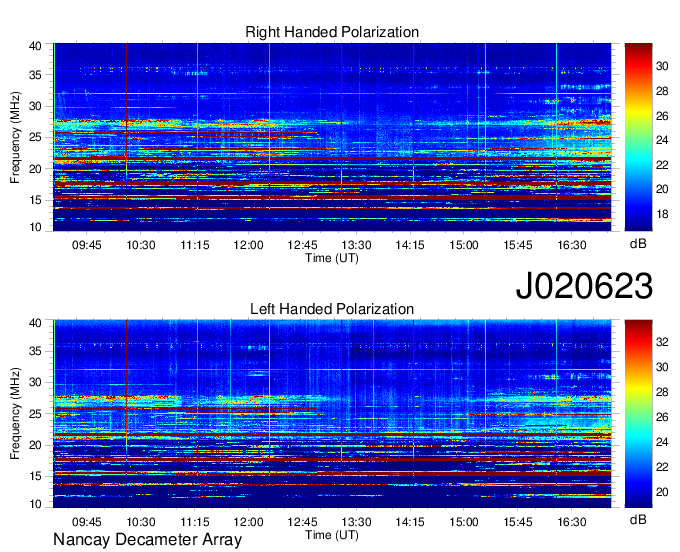Click the 14:15 time tick of the left-handed plot

coord(410,522)
